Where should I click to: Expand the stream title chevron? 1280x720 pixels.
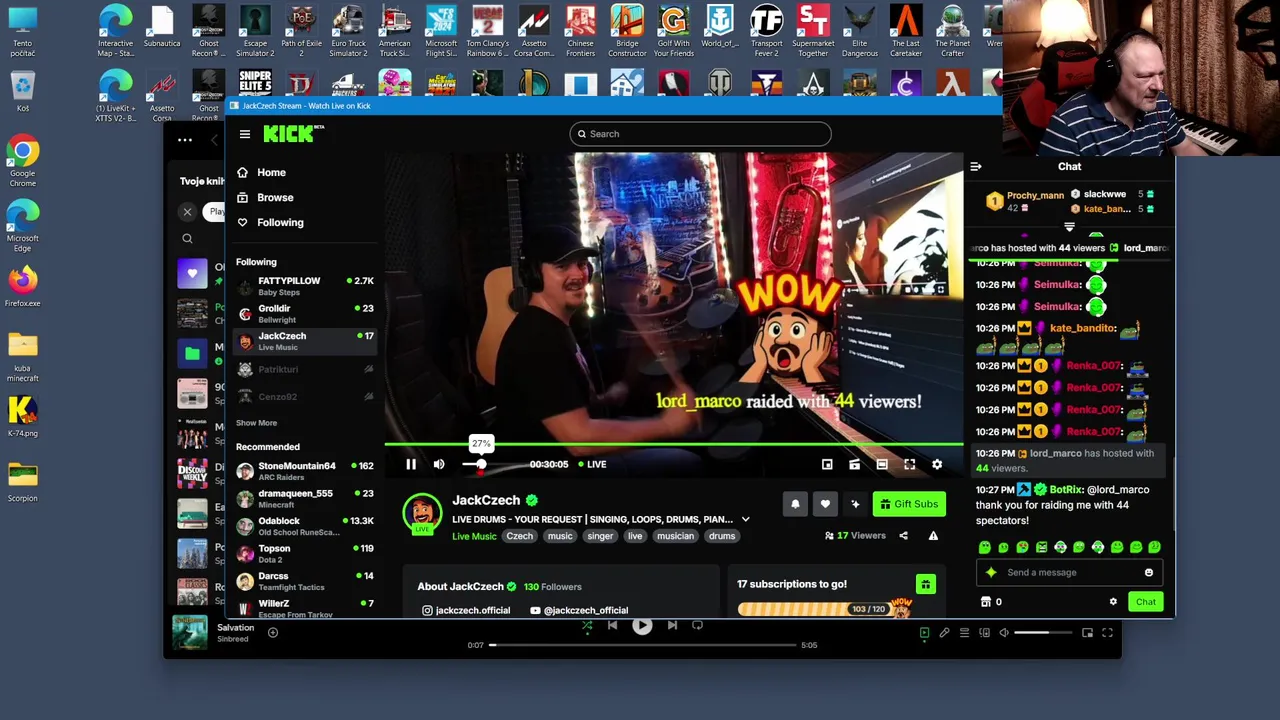pos(745,519)
